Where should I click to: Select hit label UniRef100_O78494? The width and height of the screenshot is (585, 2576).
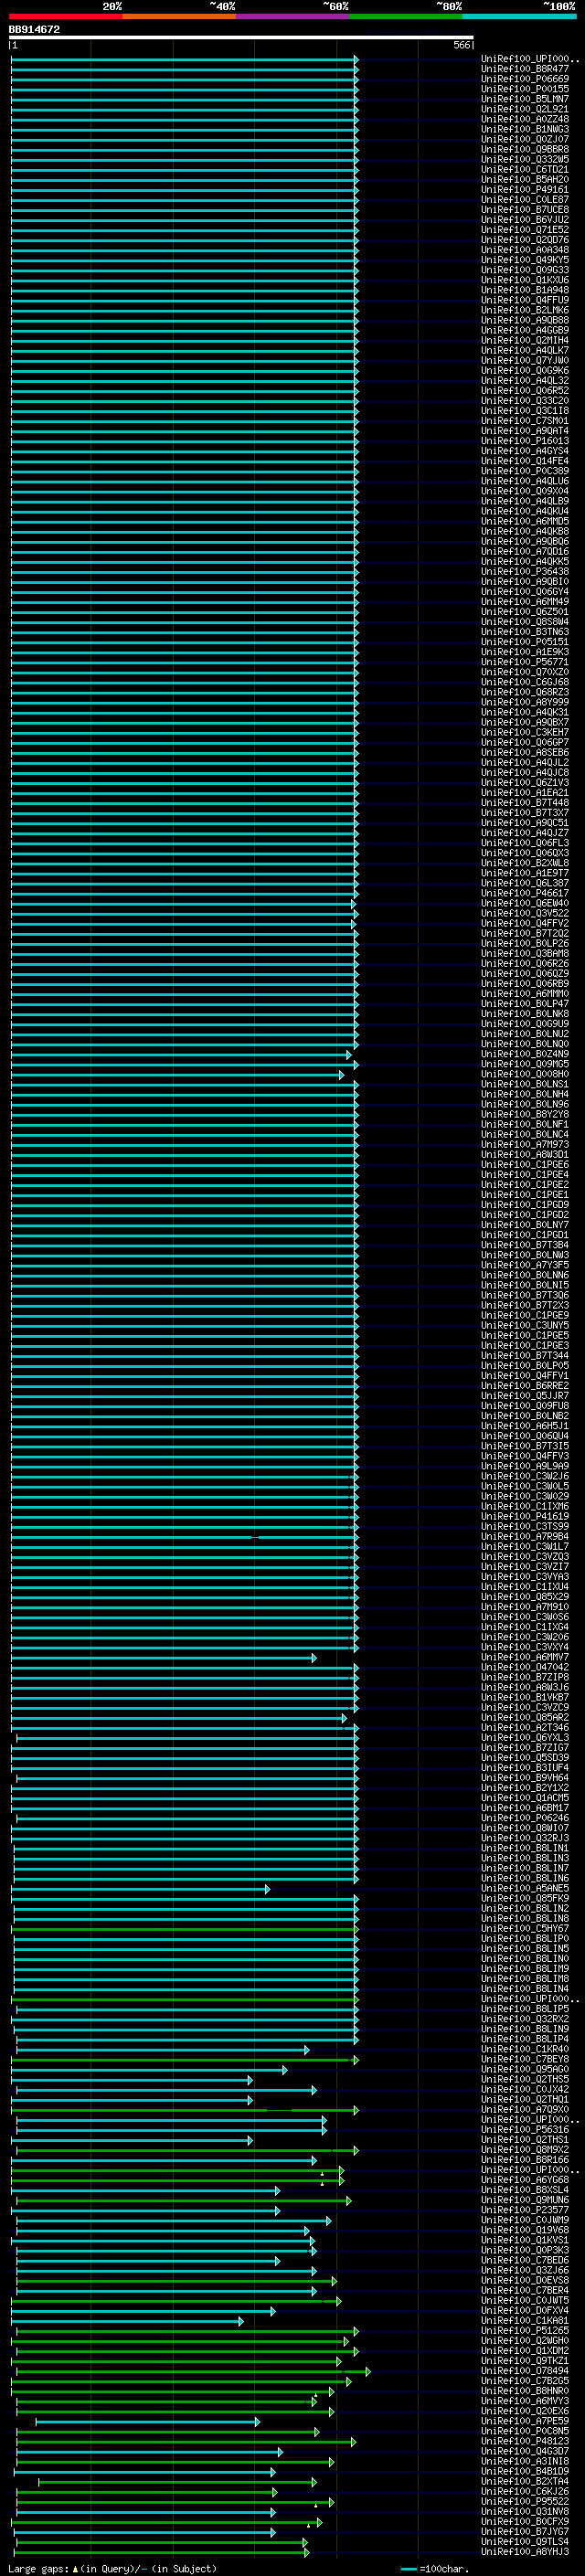point(525,2370)
